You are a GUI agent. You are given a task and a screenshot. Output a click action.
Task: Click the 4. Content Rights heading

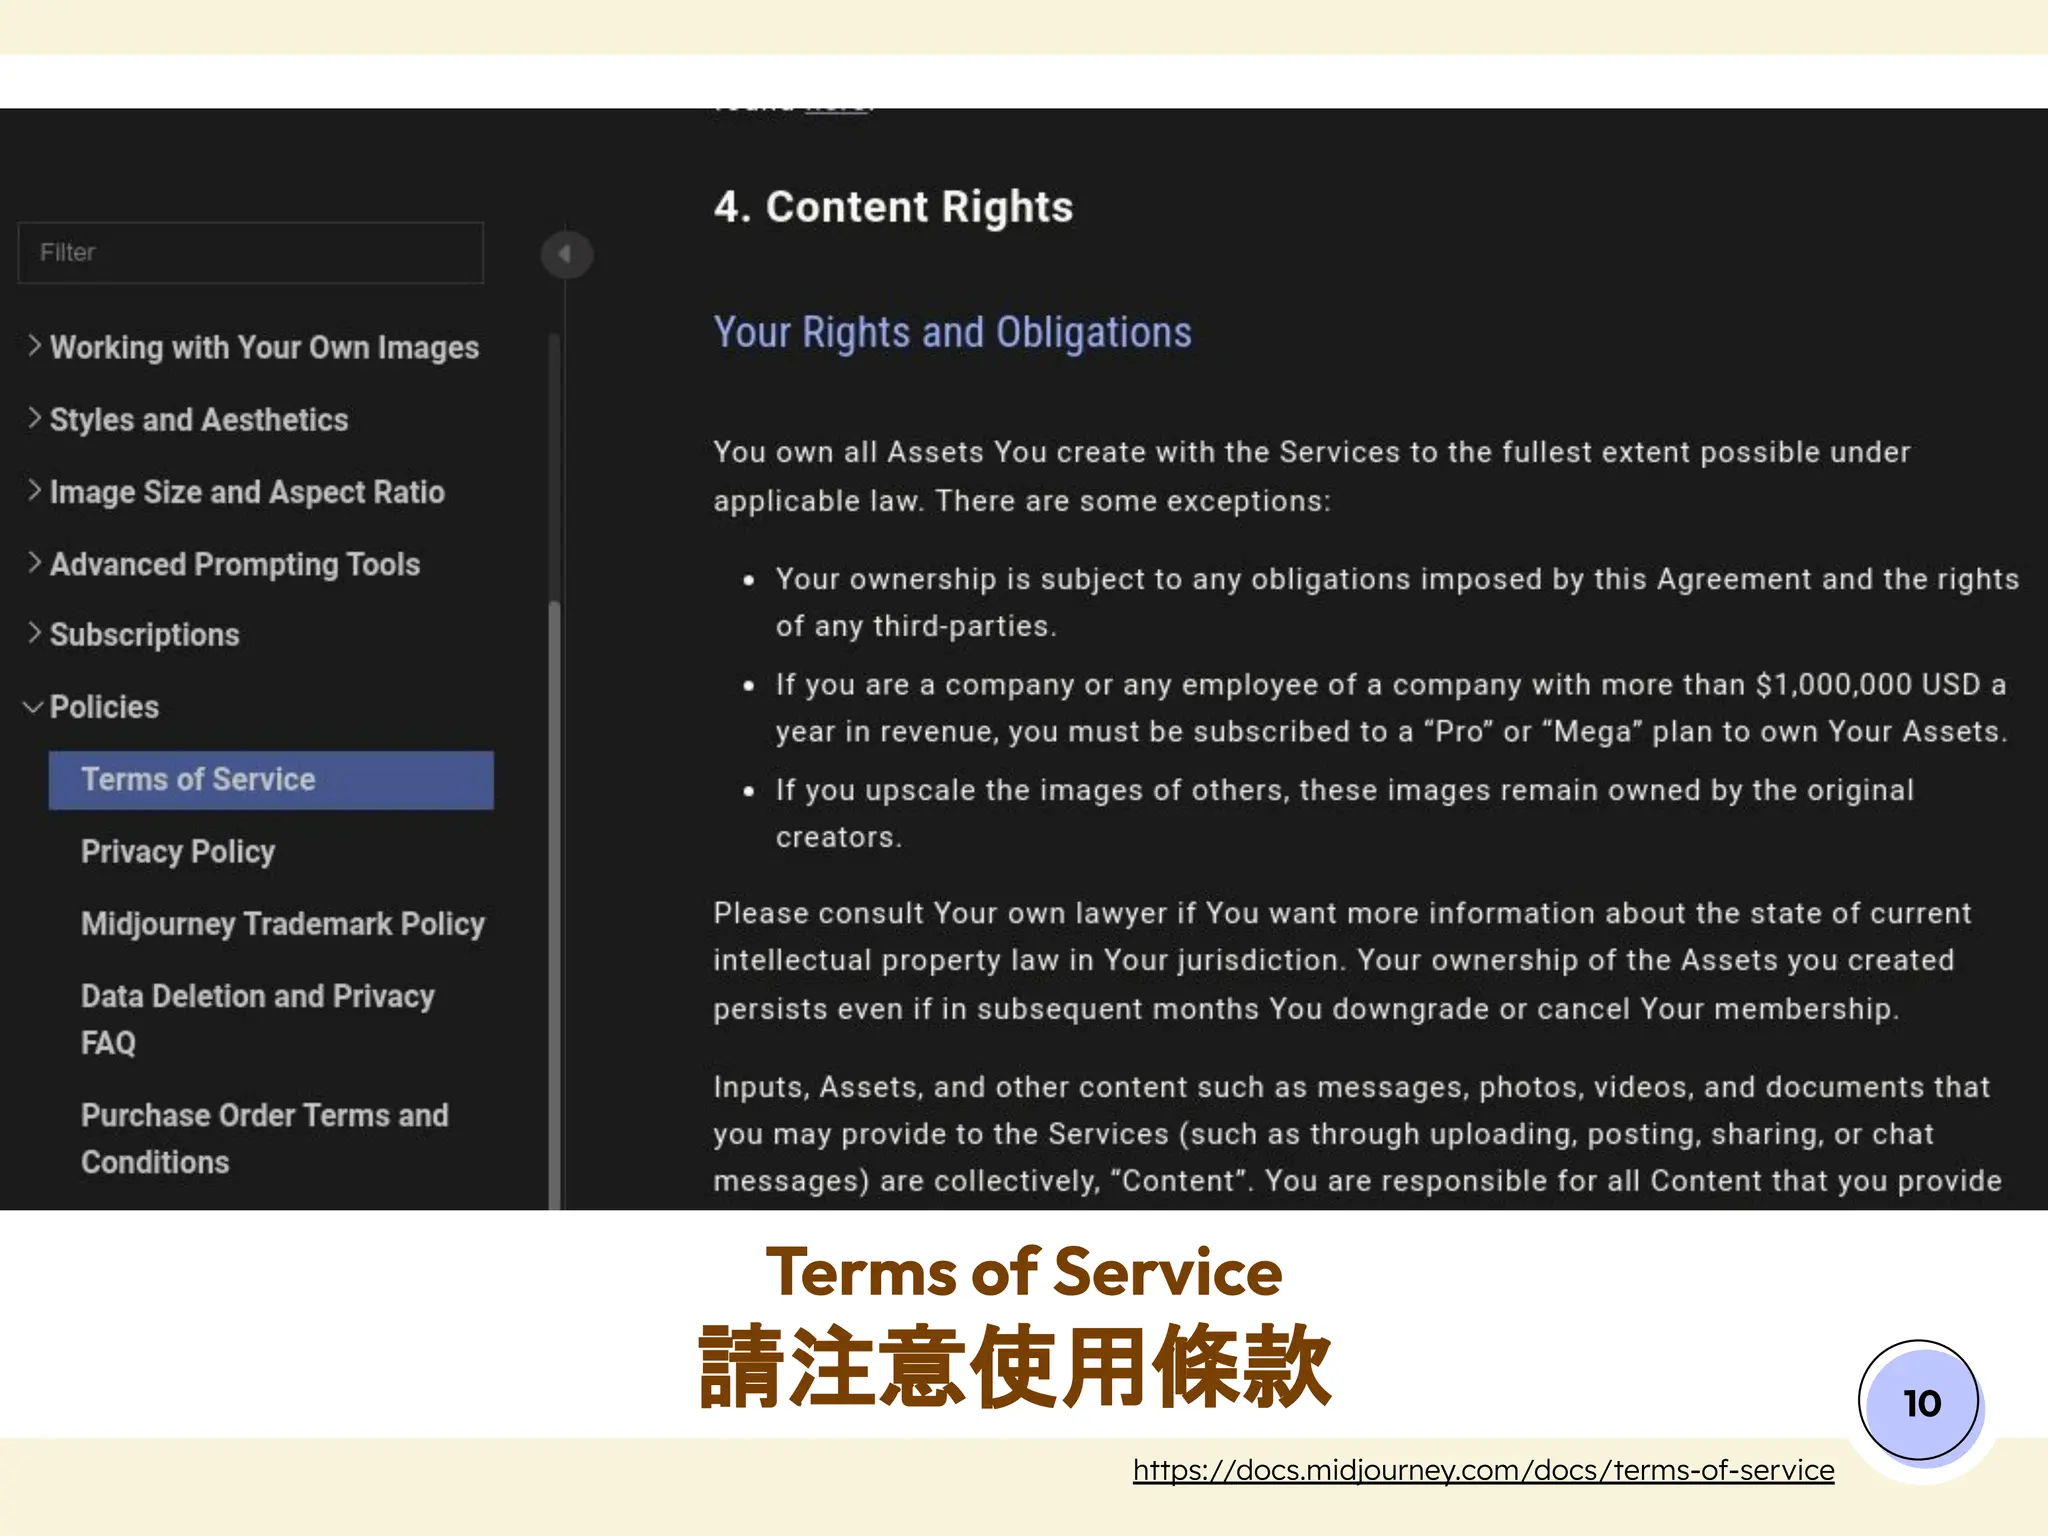(893, 207)
